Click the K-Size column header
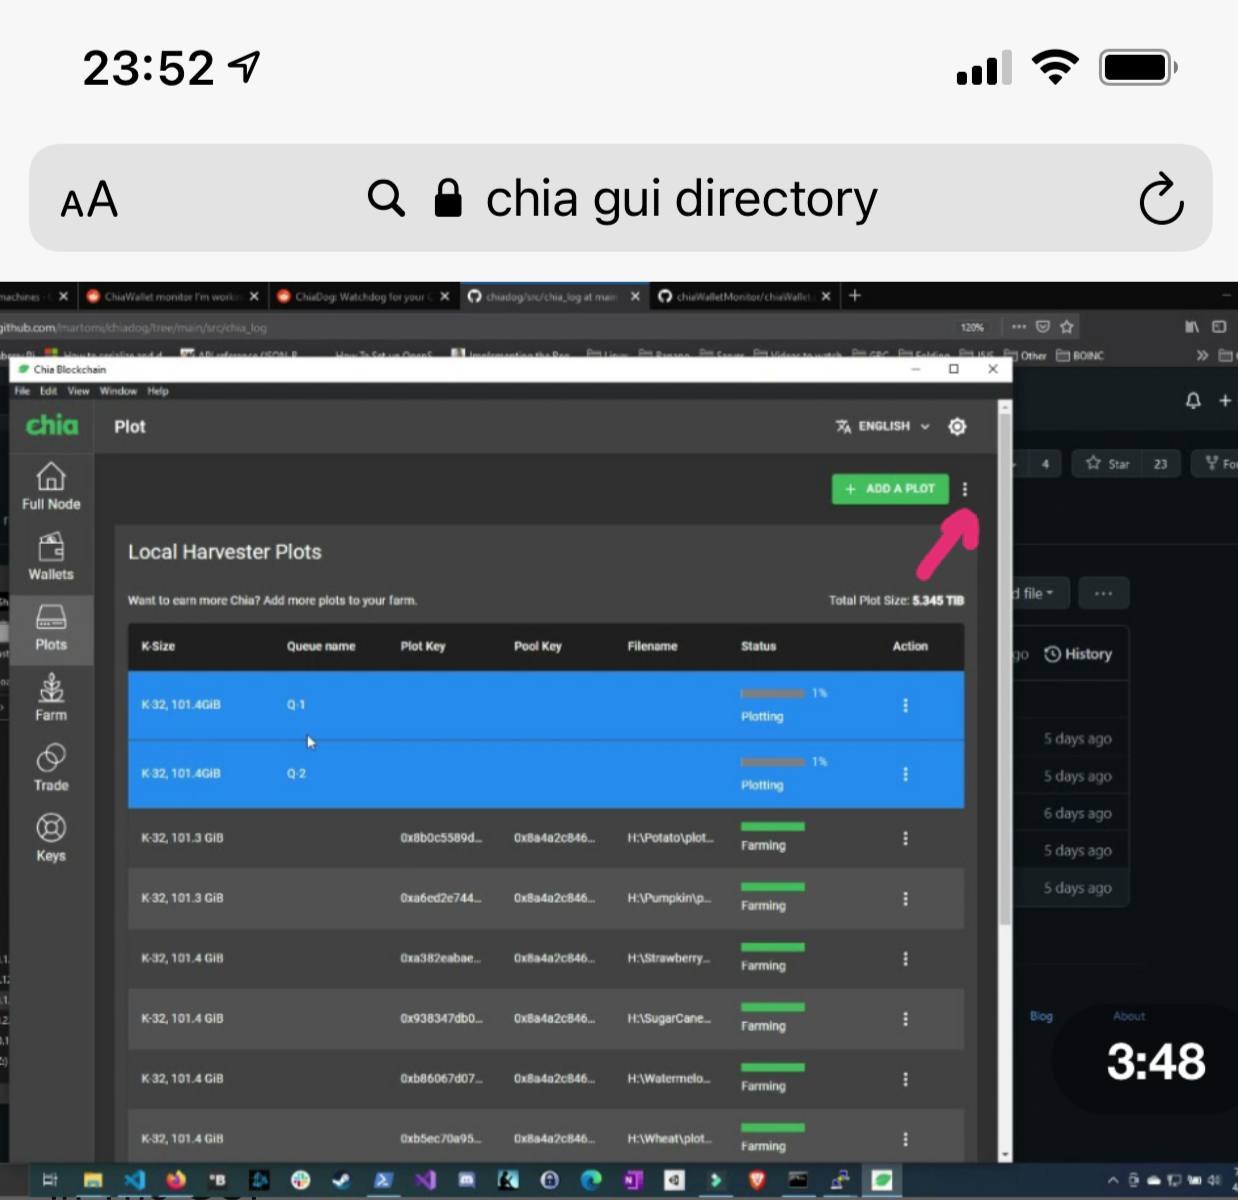This screenshot has width=1238, height=1200. (x=158, y=646)
